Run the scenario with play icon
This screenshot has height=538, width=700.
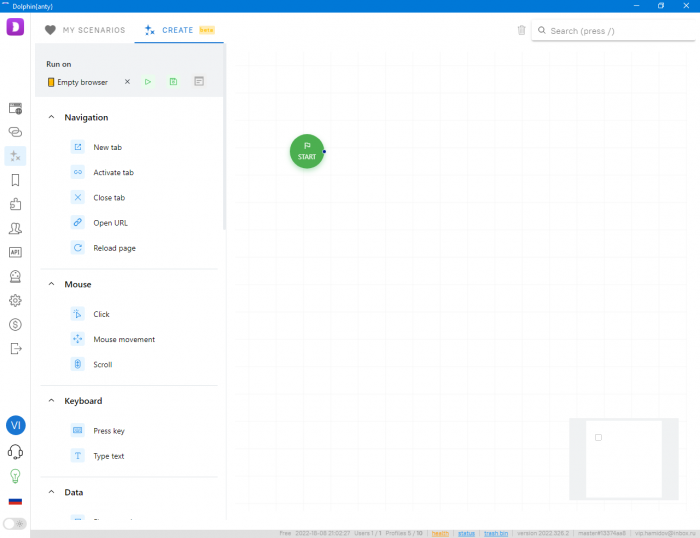click(148, 82)
